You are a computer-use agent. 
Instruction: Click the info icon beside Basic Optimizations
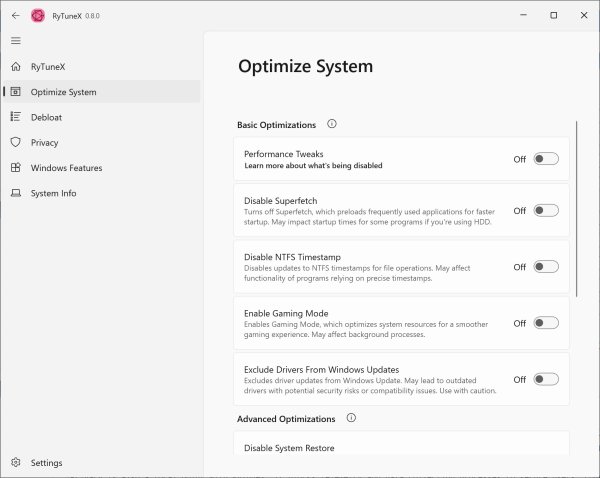click(x=332, y=125)
